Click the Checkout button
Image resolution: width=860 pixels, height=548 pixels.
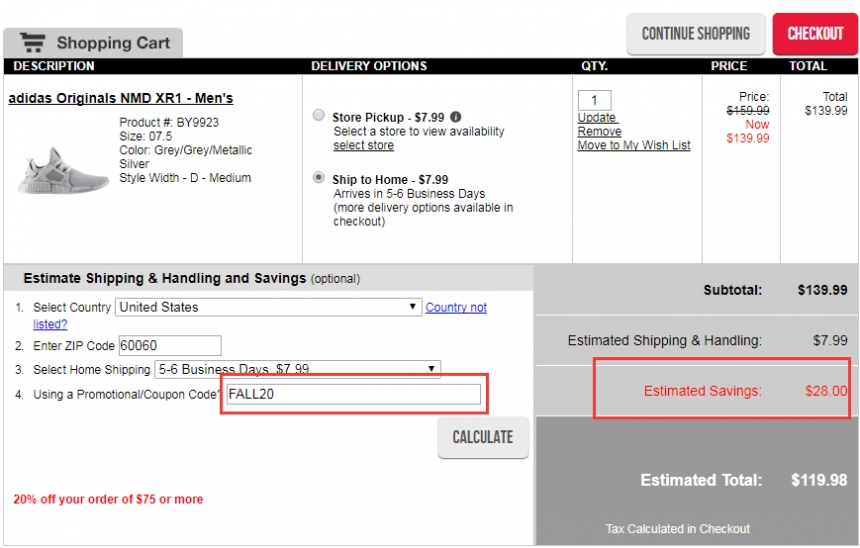click(815, 34)
